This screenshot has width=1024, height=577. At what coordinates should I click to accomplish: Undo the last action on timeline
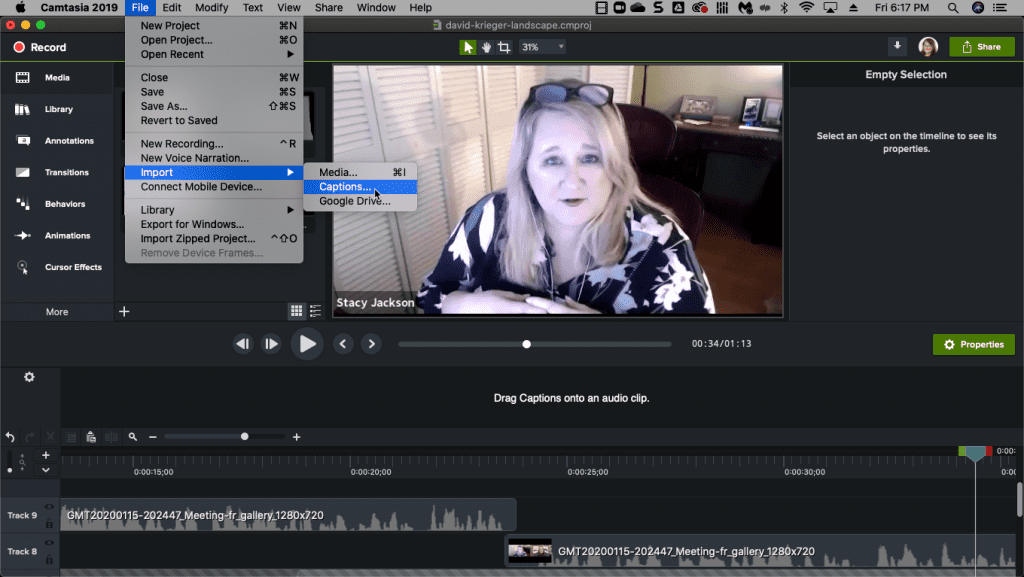click(x=10, y=437)
